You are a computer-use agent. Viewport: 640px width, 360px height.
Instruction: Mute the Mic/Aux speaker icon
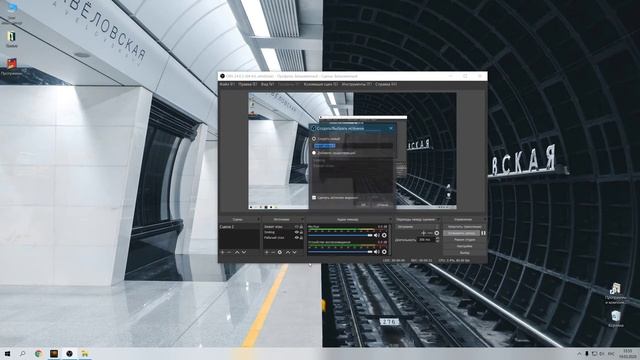[x=376, y=235]
